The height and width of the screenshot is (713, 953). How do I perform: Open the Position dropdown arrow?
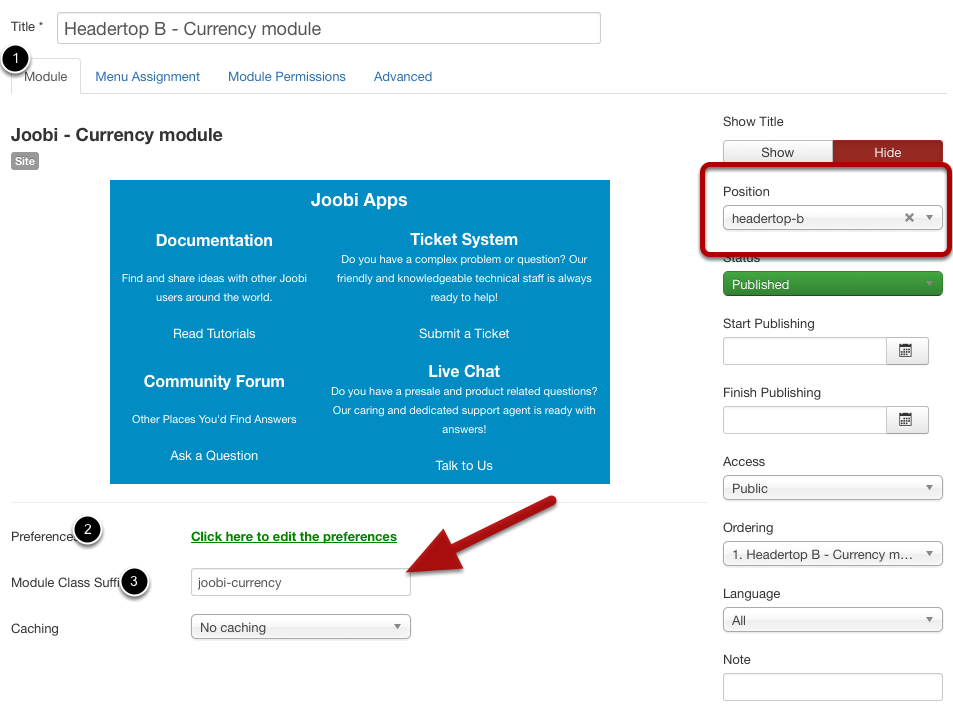[929, 218]
